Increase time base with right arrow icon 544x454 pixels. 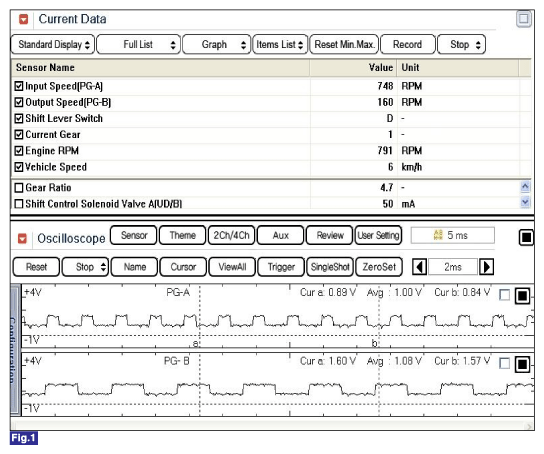[x=486, y=267]
